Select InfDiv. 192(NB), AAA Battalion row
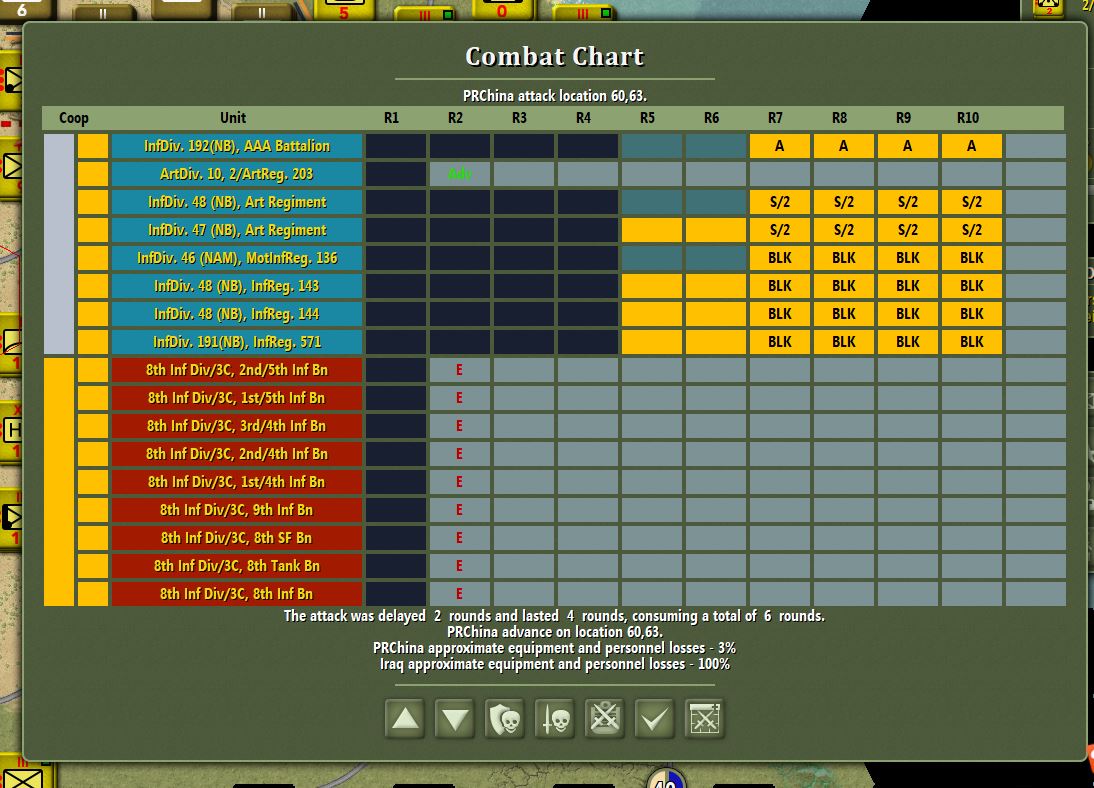Viewport: 1094px width, 788px height. [237, 146]
